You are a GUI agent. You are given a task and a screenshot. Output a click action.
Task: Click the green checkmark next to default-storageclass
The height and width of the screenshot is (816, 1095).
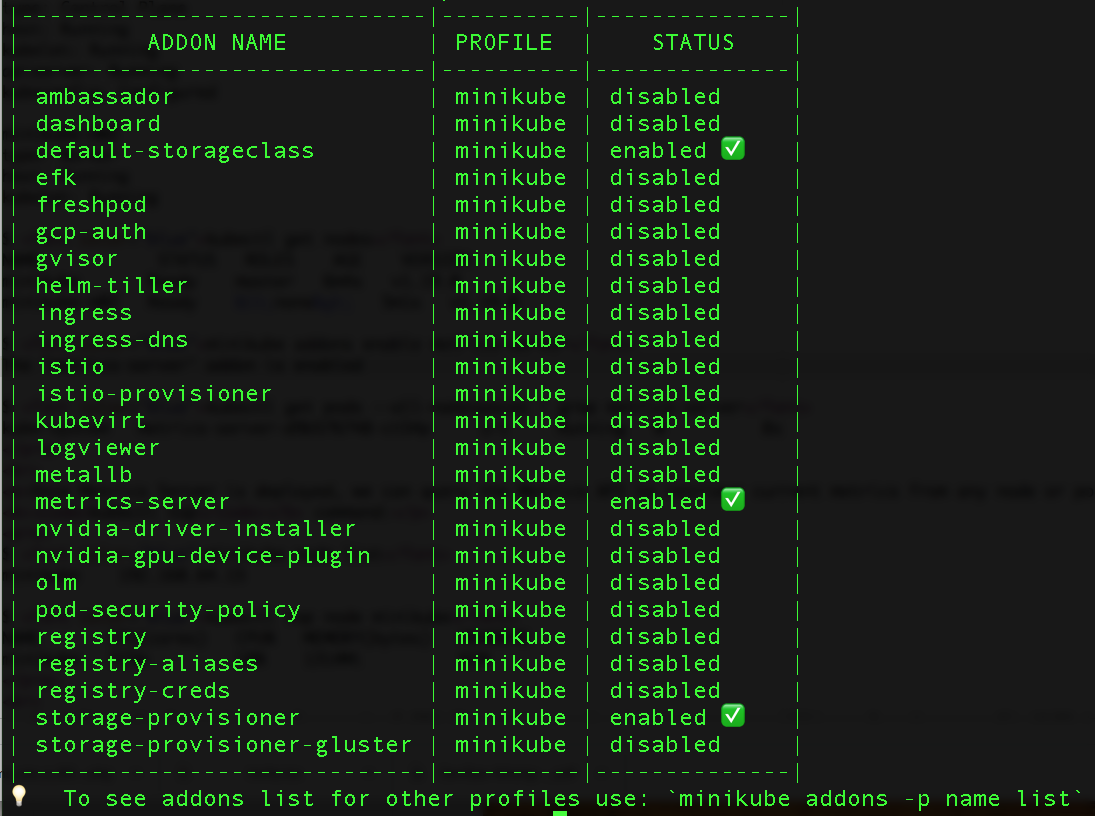pos(733,149)
